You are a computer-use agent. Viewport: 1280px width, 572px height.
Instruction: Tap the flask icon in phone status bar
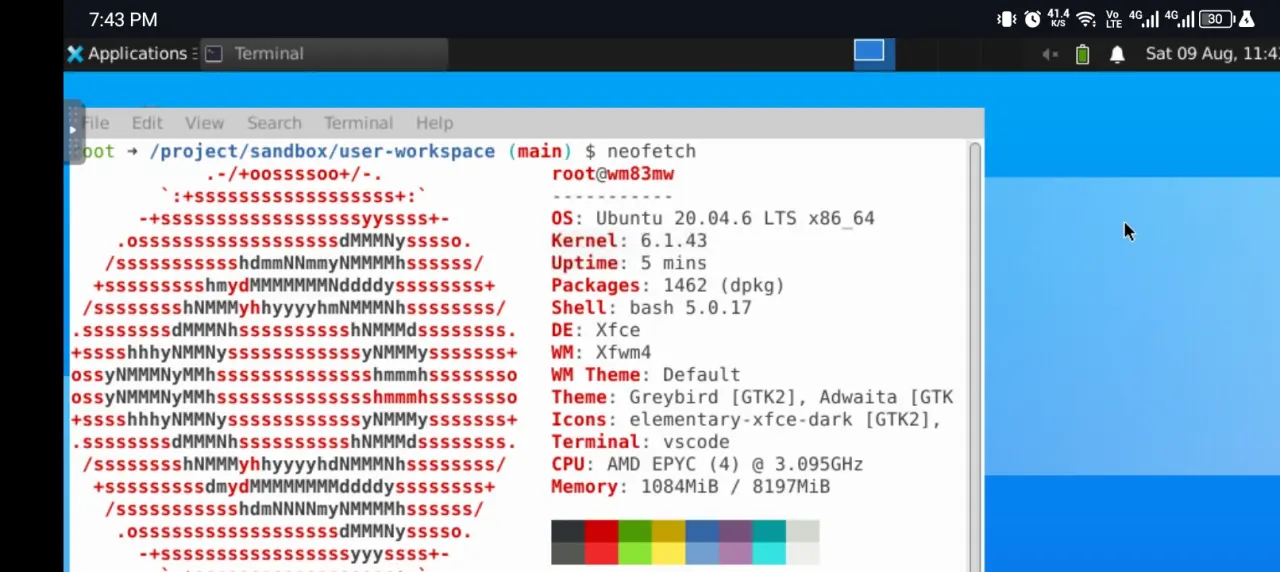point(1247,19)
